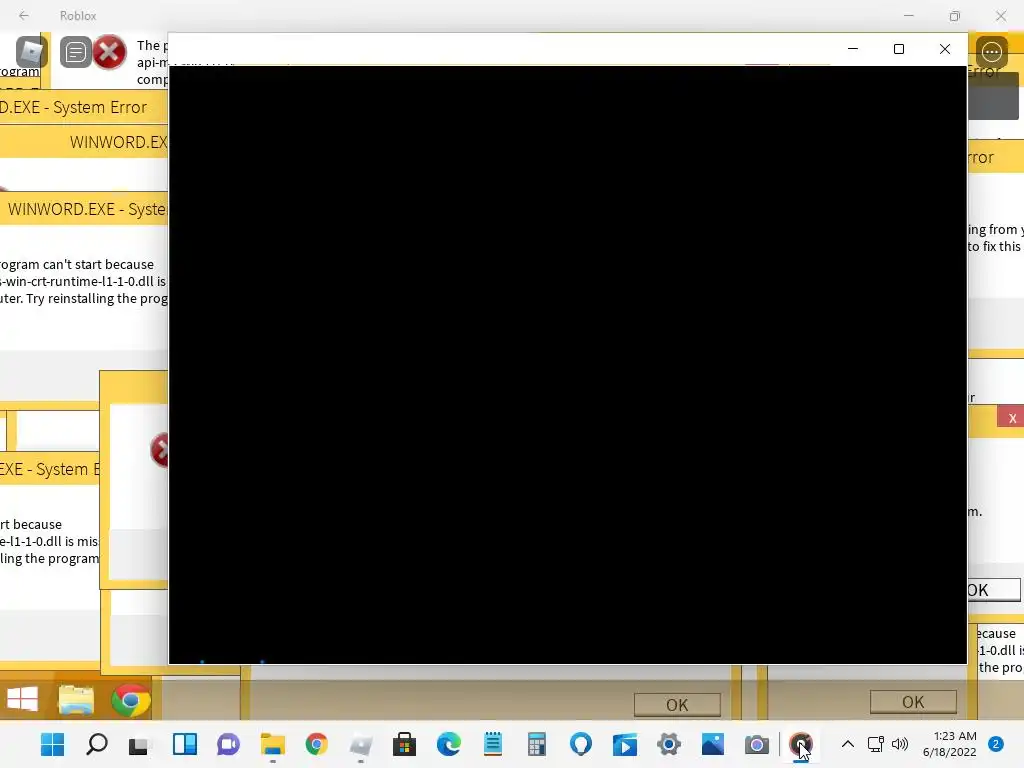Screen dimensions: 1024x768
Task: Open the Windows 11 Start menu
Action: (52, 744)
